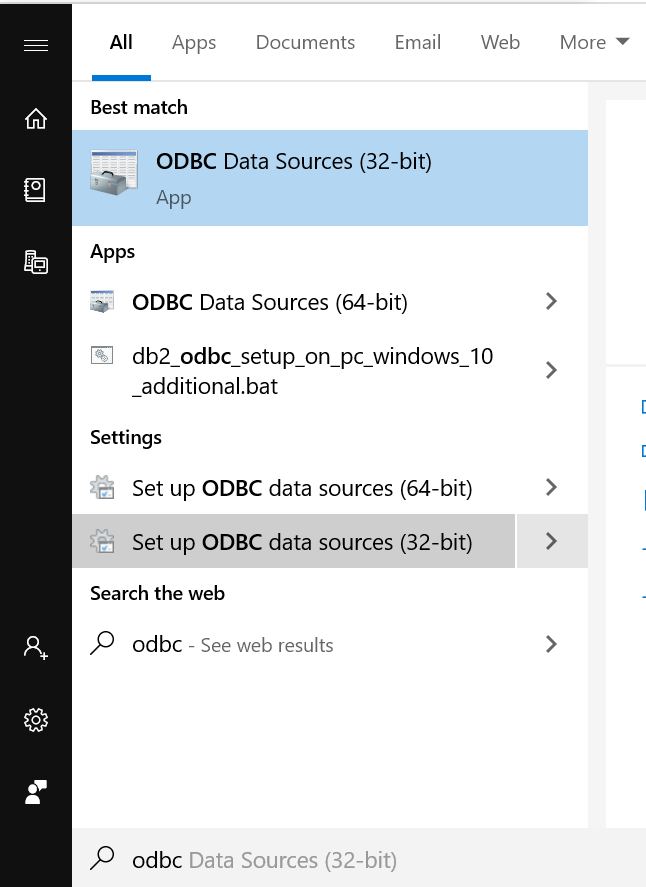Open the settings gear in the sidebar
Screen dimensions: 646x887
36,719
